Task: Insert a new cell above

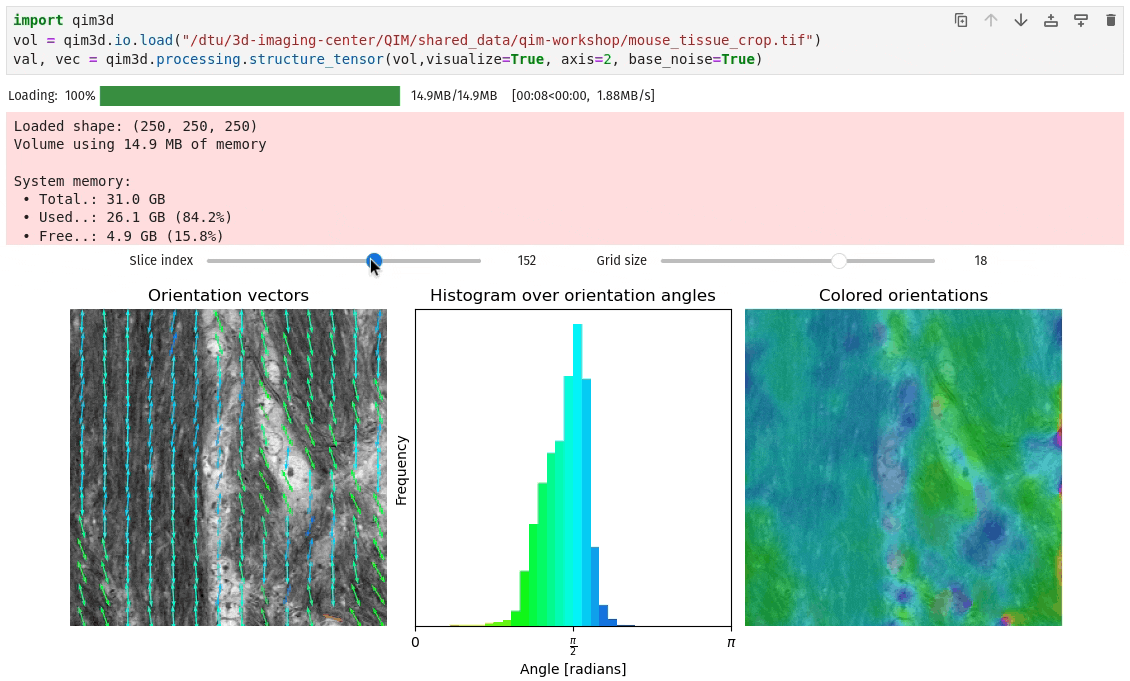Action: (1050, 19)
